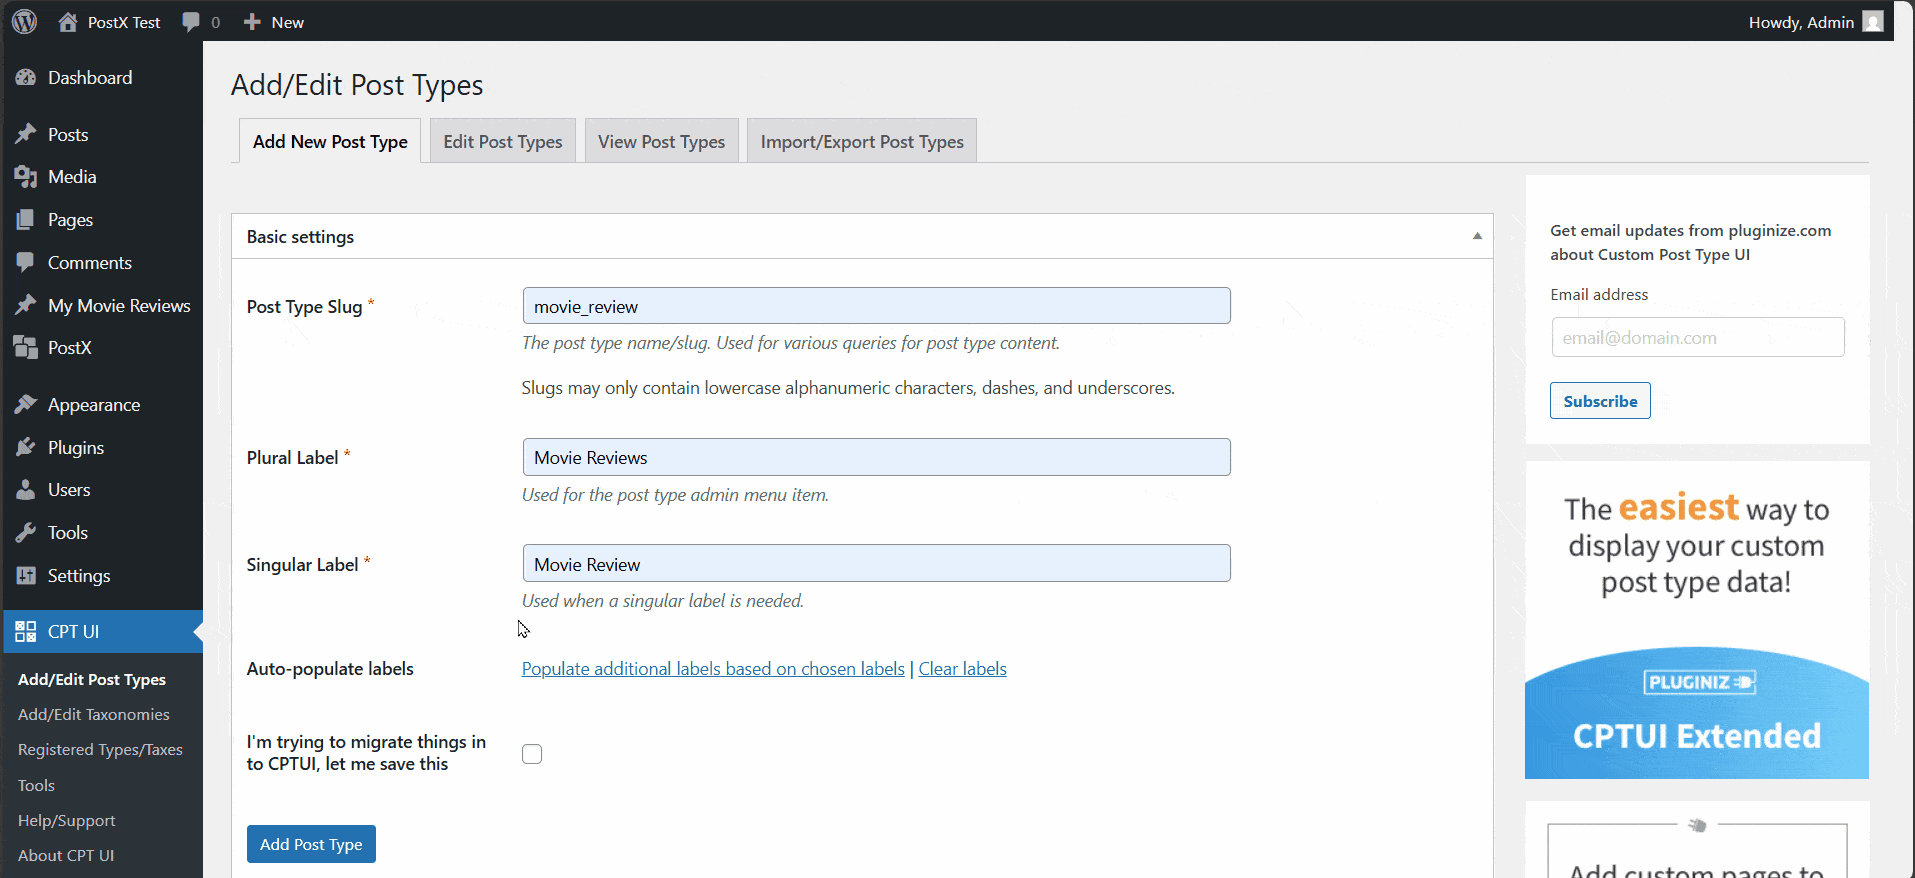Screen dimensions: 1915x878
Task: Click the Add/Edit Post Types page heading
Action: (357, 85)
